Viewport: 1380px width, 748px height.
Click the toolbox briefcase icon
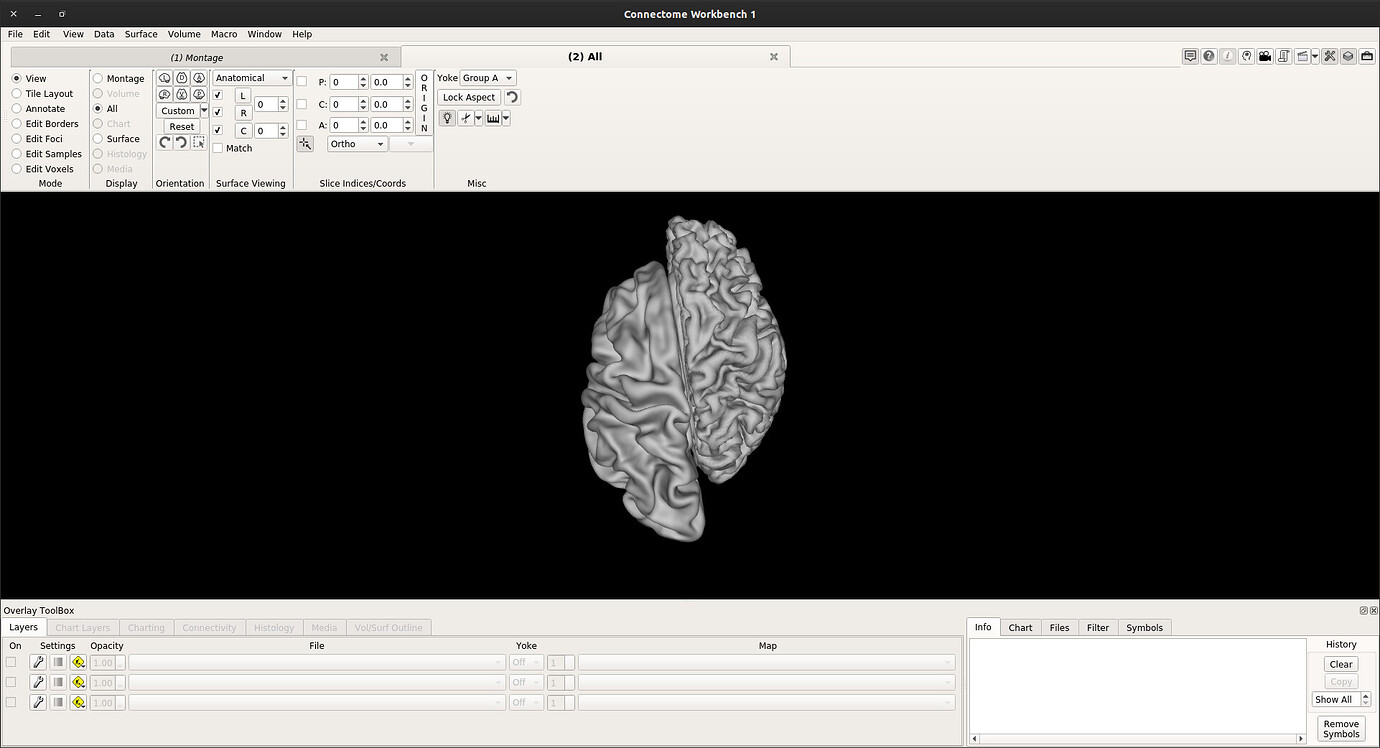coord(1367,56)
